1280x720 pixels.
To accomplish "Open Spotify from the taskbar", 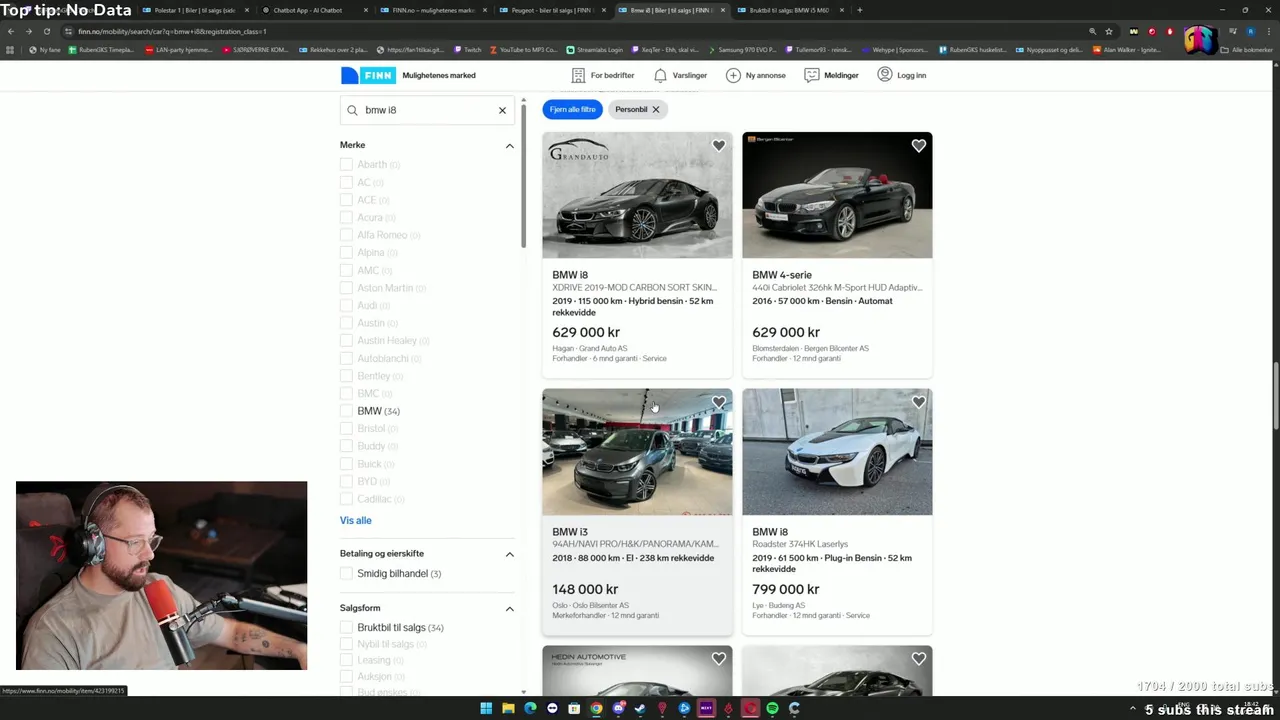I will (772, 708).
